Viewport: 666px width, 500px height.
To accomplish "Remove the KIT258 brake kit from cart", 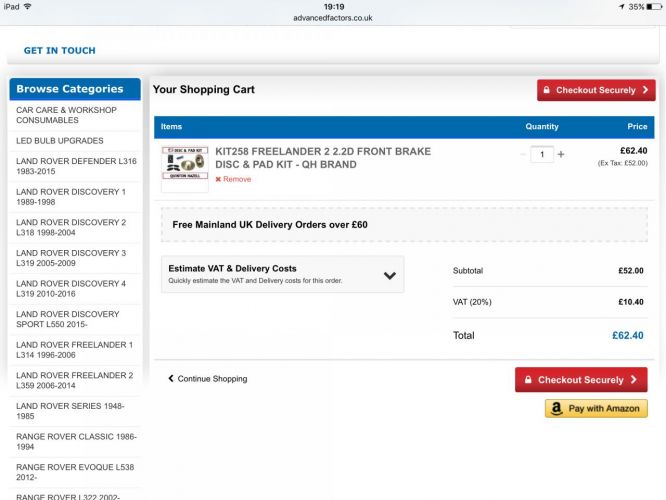I will (233, 179).
